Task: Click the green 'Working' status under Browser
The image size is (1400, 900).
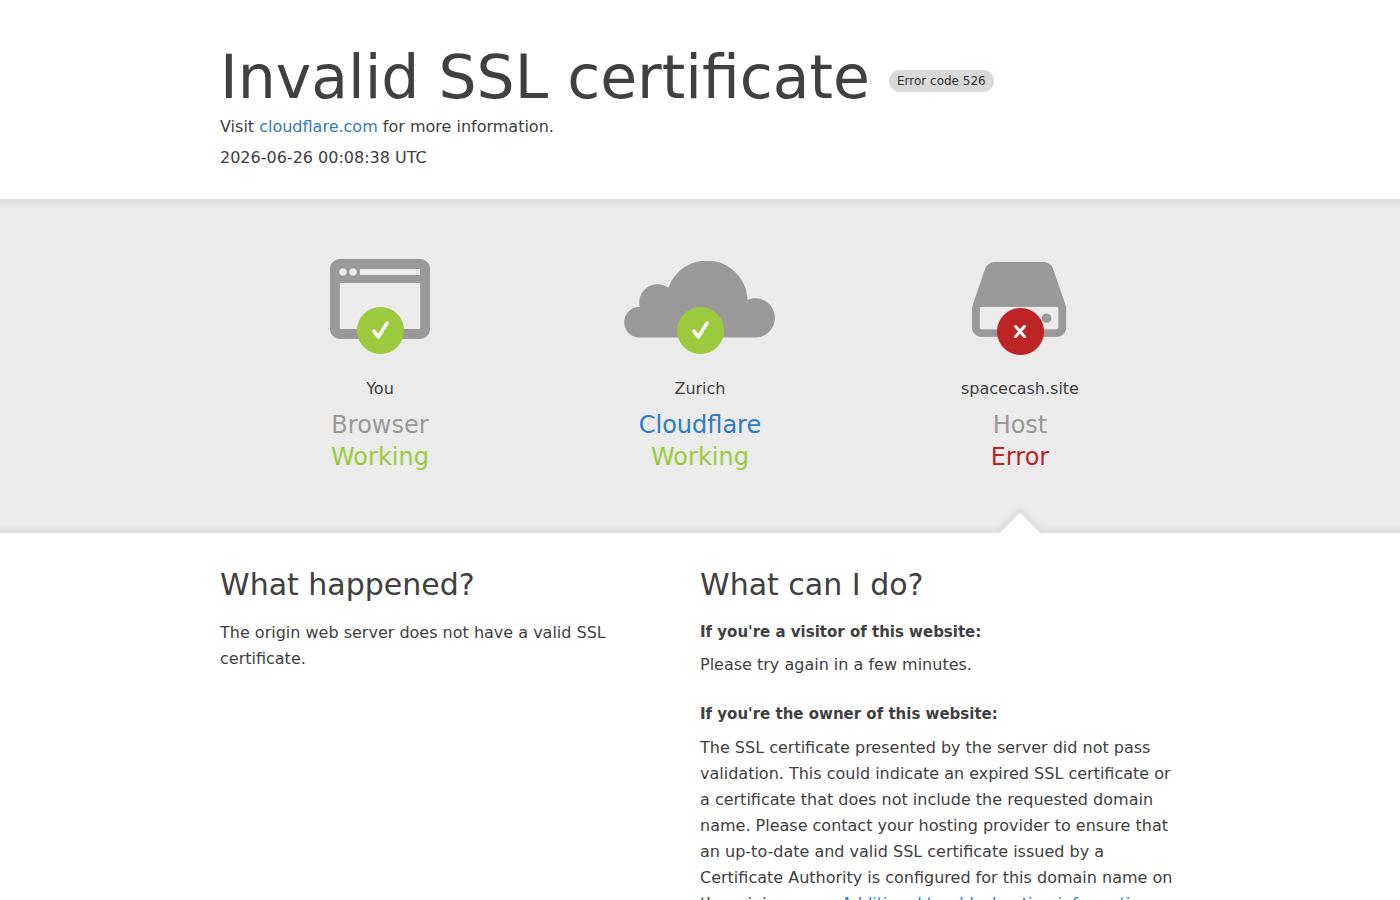Action: click(380, 456)
